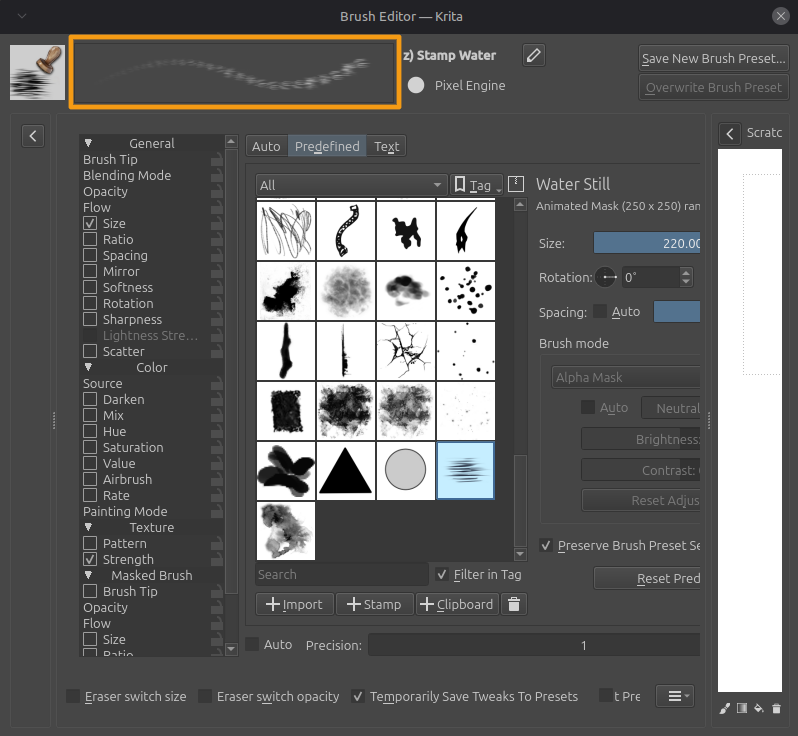Toggle Eraser switch size checkbox
798x736 pixels.
pos(73,696)
